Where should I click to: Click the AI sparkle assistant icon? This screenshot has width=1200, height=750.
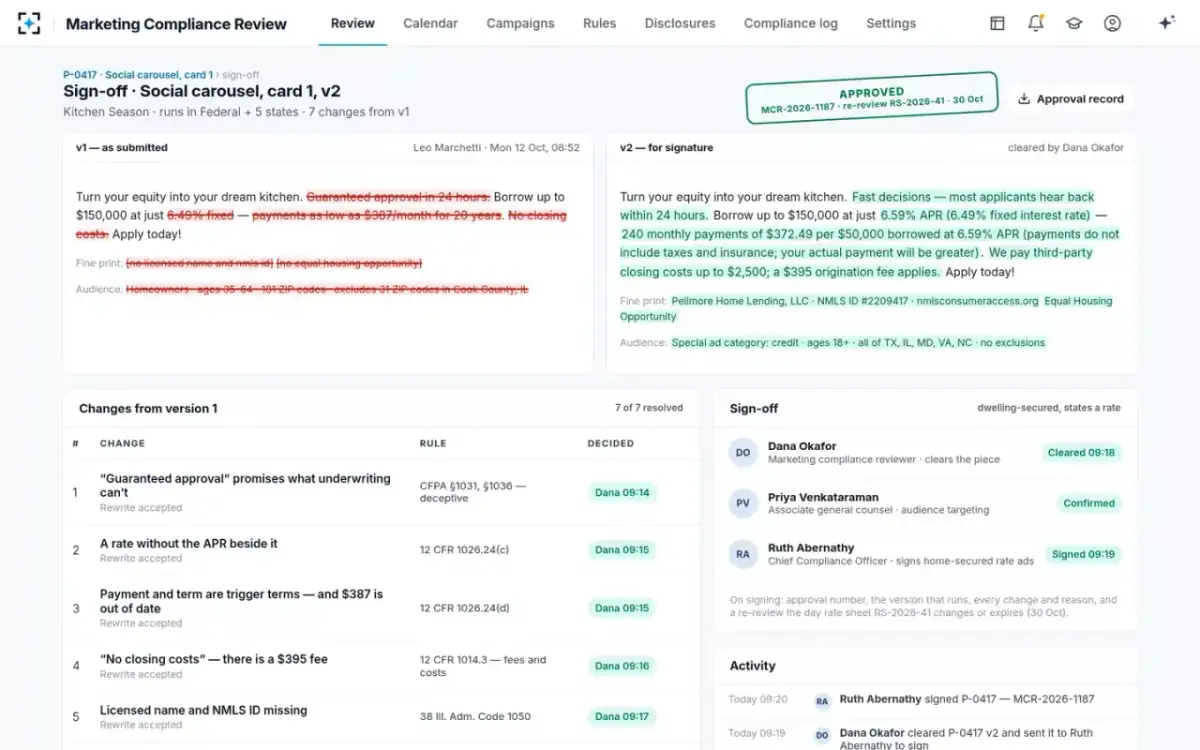coord(1166,23)
